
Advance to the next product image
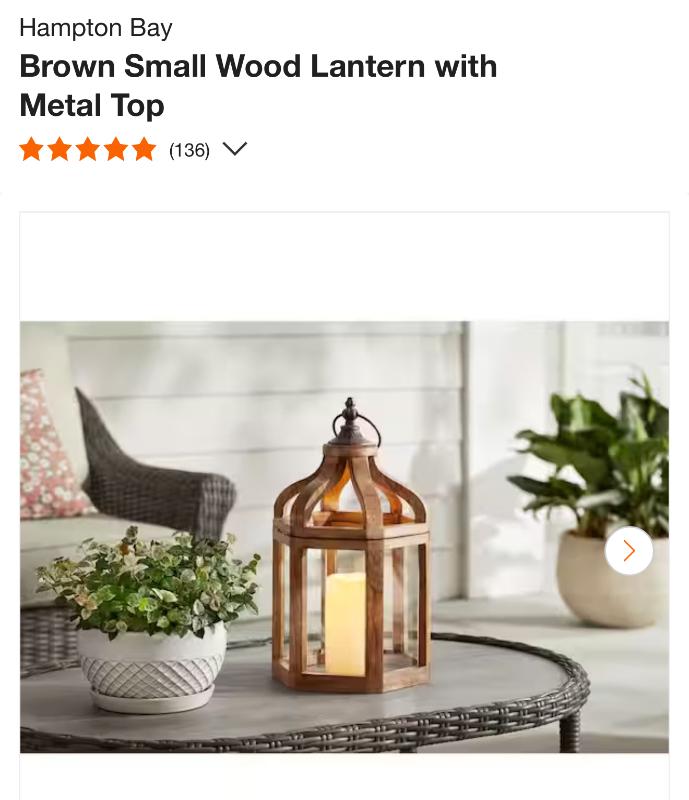click(629, 551)
